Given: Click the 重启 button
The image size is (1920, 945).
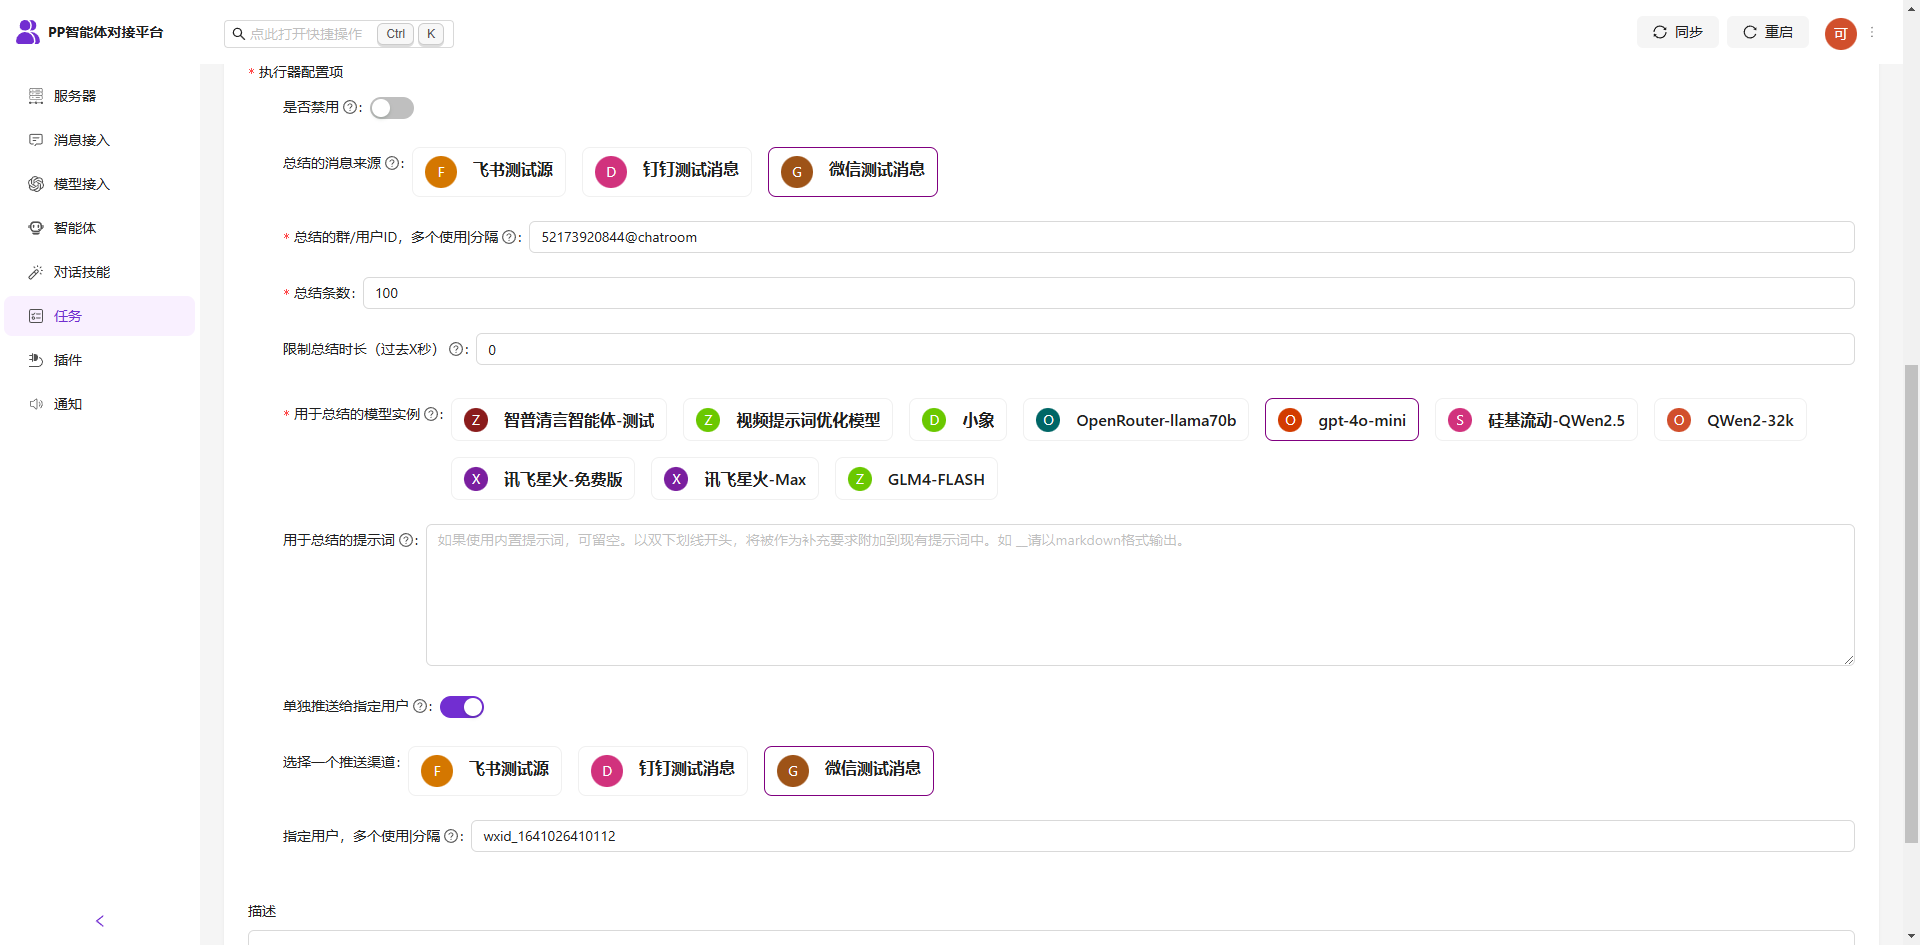Looking at the screenshot, I should 1768,32.
